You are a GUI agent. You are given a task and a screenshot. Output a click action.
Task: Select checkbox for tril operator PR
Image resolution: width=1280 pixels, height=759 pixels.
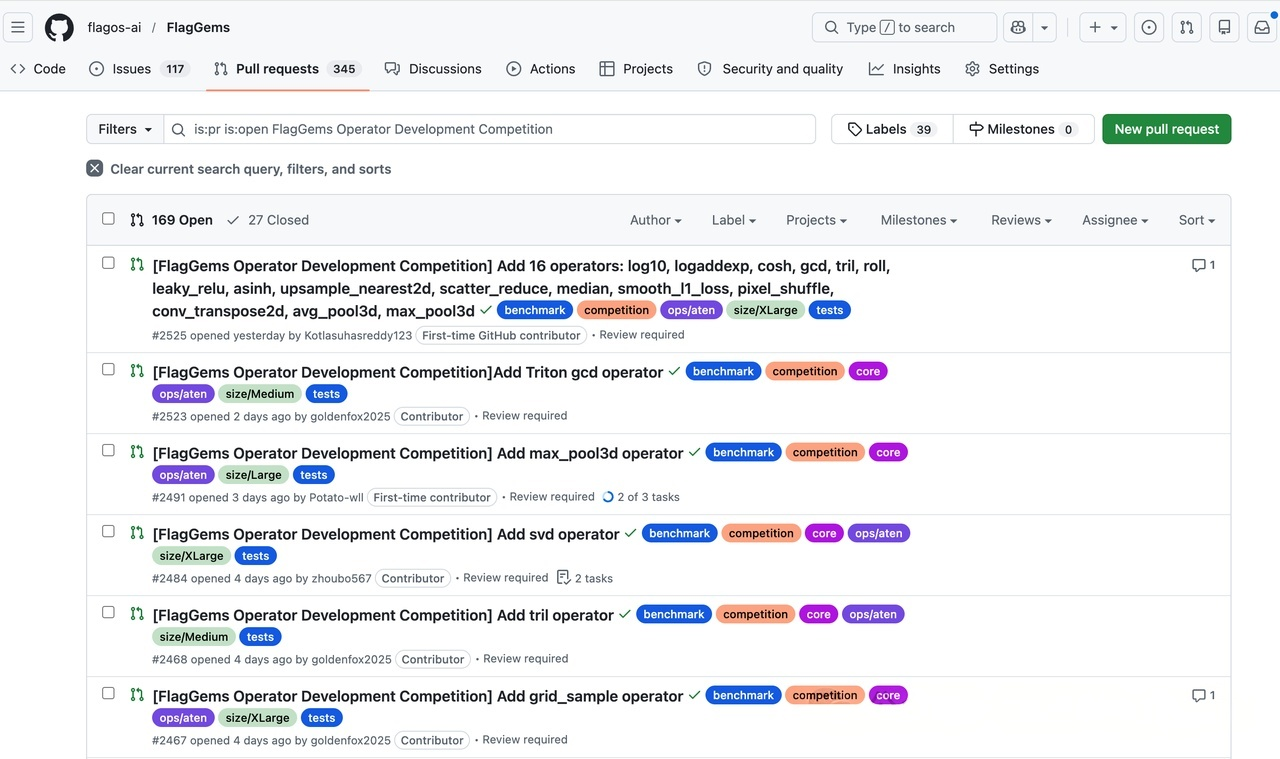click(x=108, y=612)
